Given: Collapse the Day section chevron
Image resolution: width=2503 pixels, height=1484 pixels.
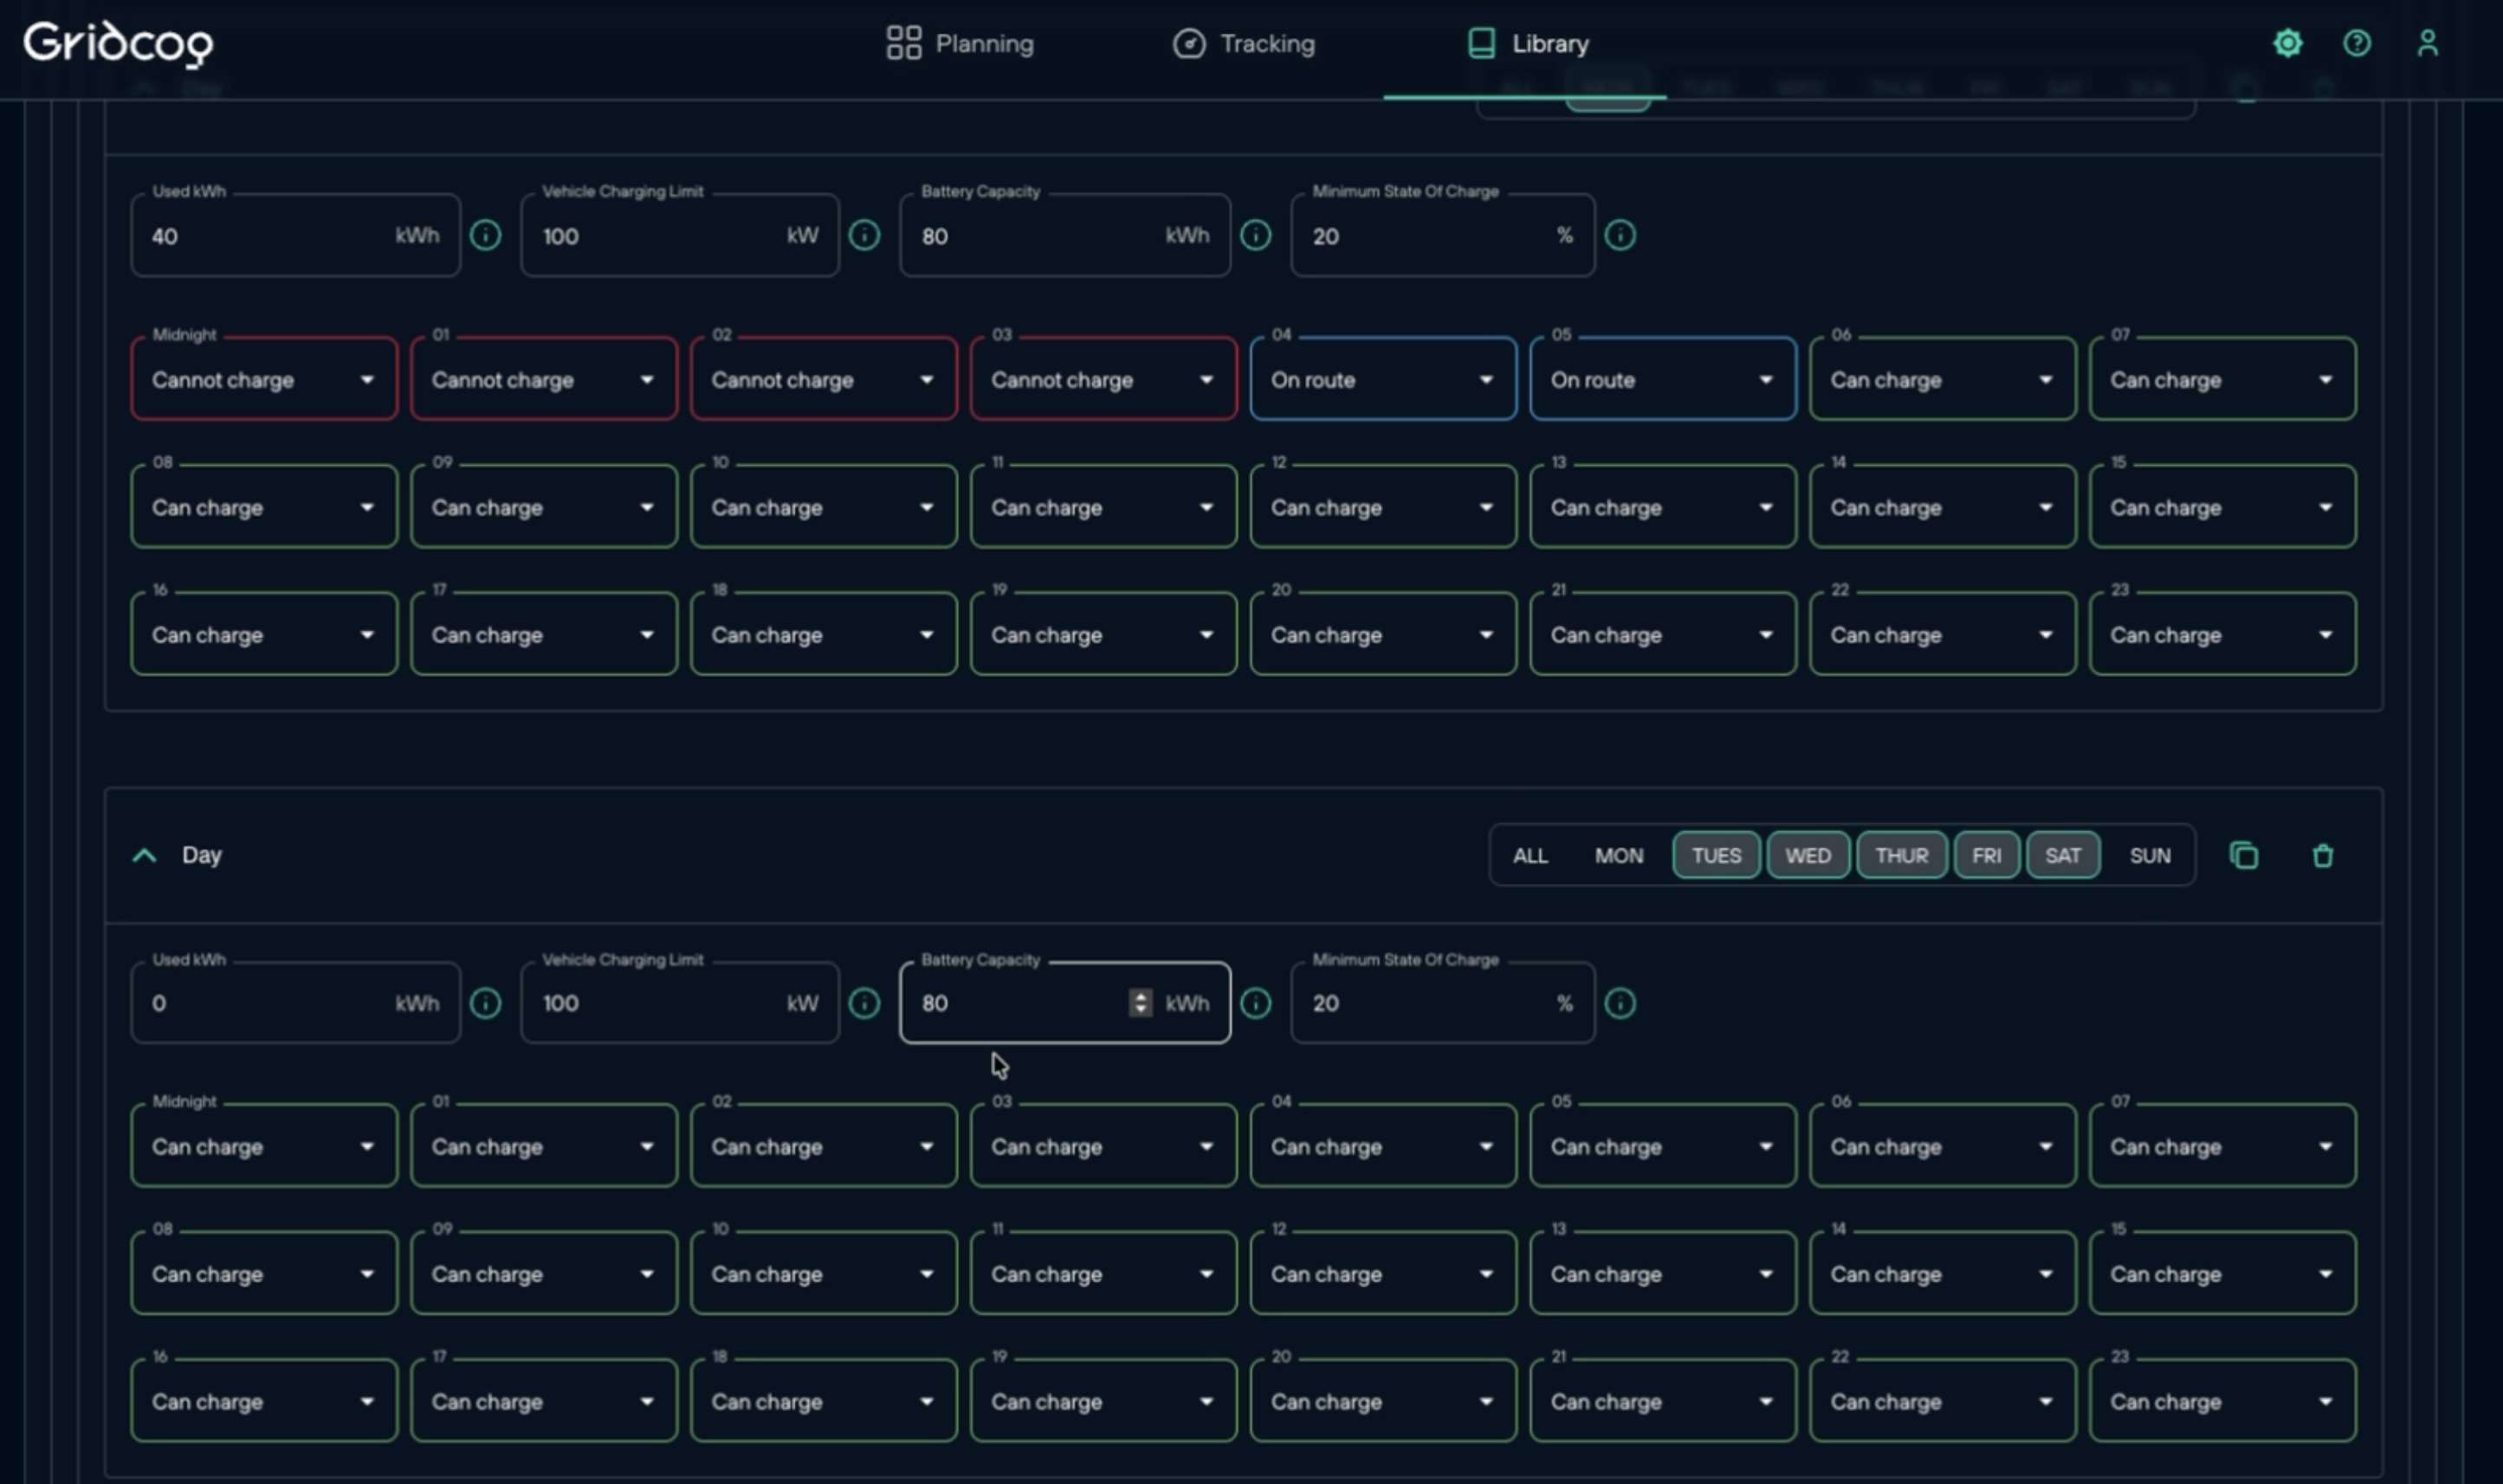Looking at the screenshot, I should click(x=145, y=856).
